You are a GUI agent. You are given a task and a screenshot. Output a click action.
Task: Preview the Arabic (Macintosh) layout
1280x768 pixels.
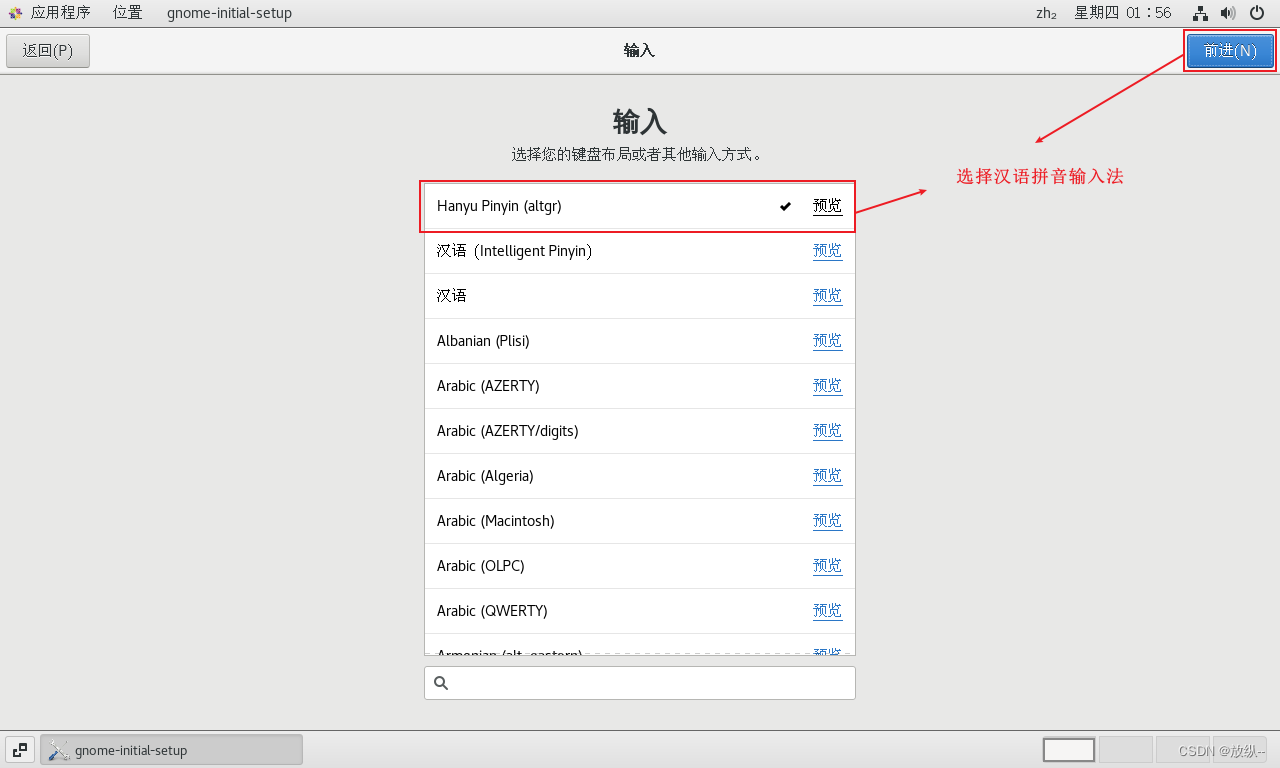coord(827,521)
